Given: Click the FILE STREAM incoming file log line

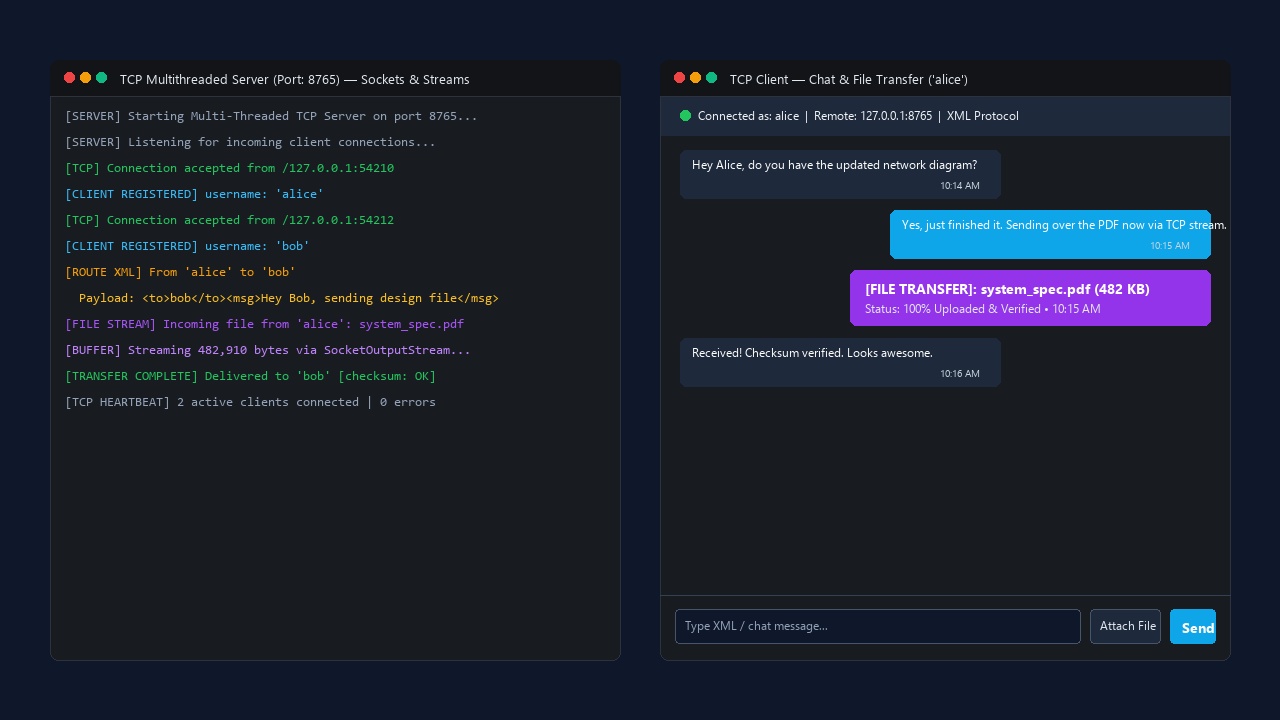Looking at the screenshot, I should [264, 324].
